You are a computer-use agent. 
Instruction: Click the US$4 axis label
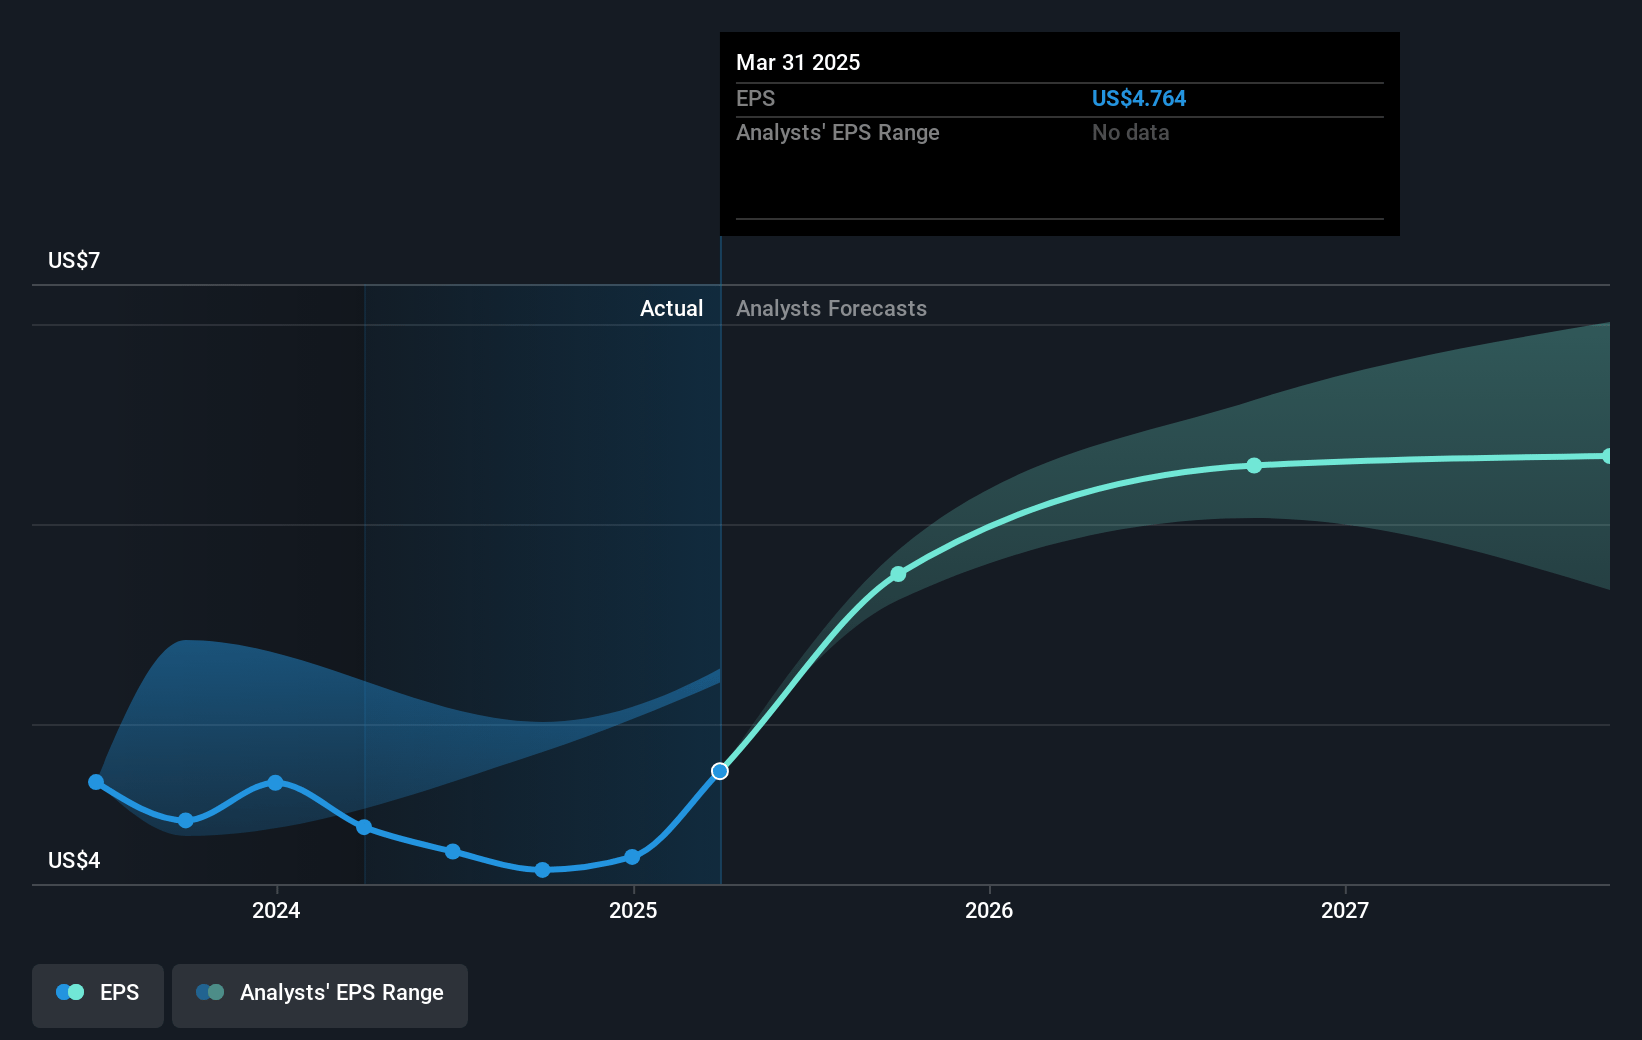pos(74,860)
